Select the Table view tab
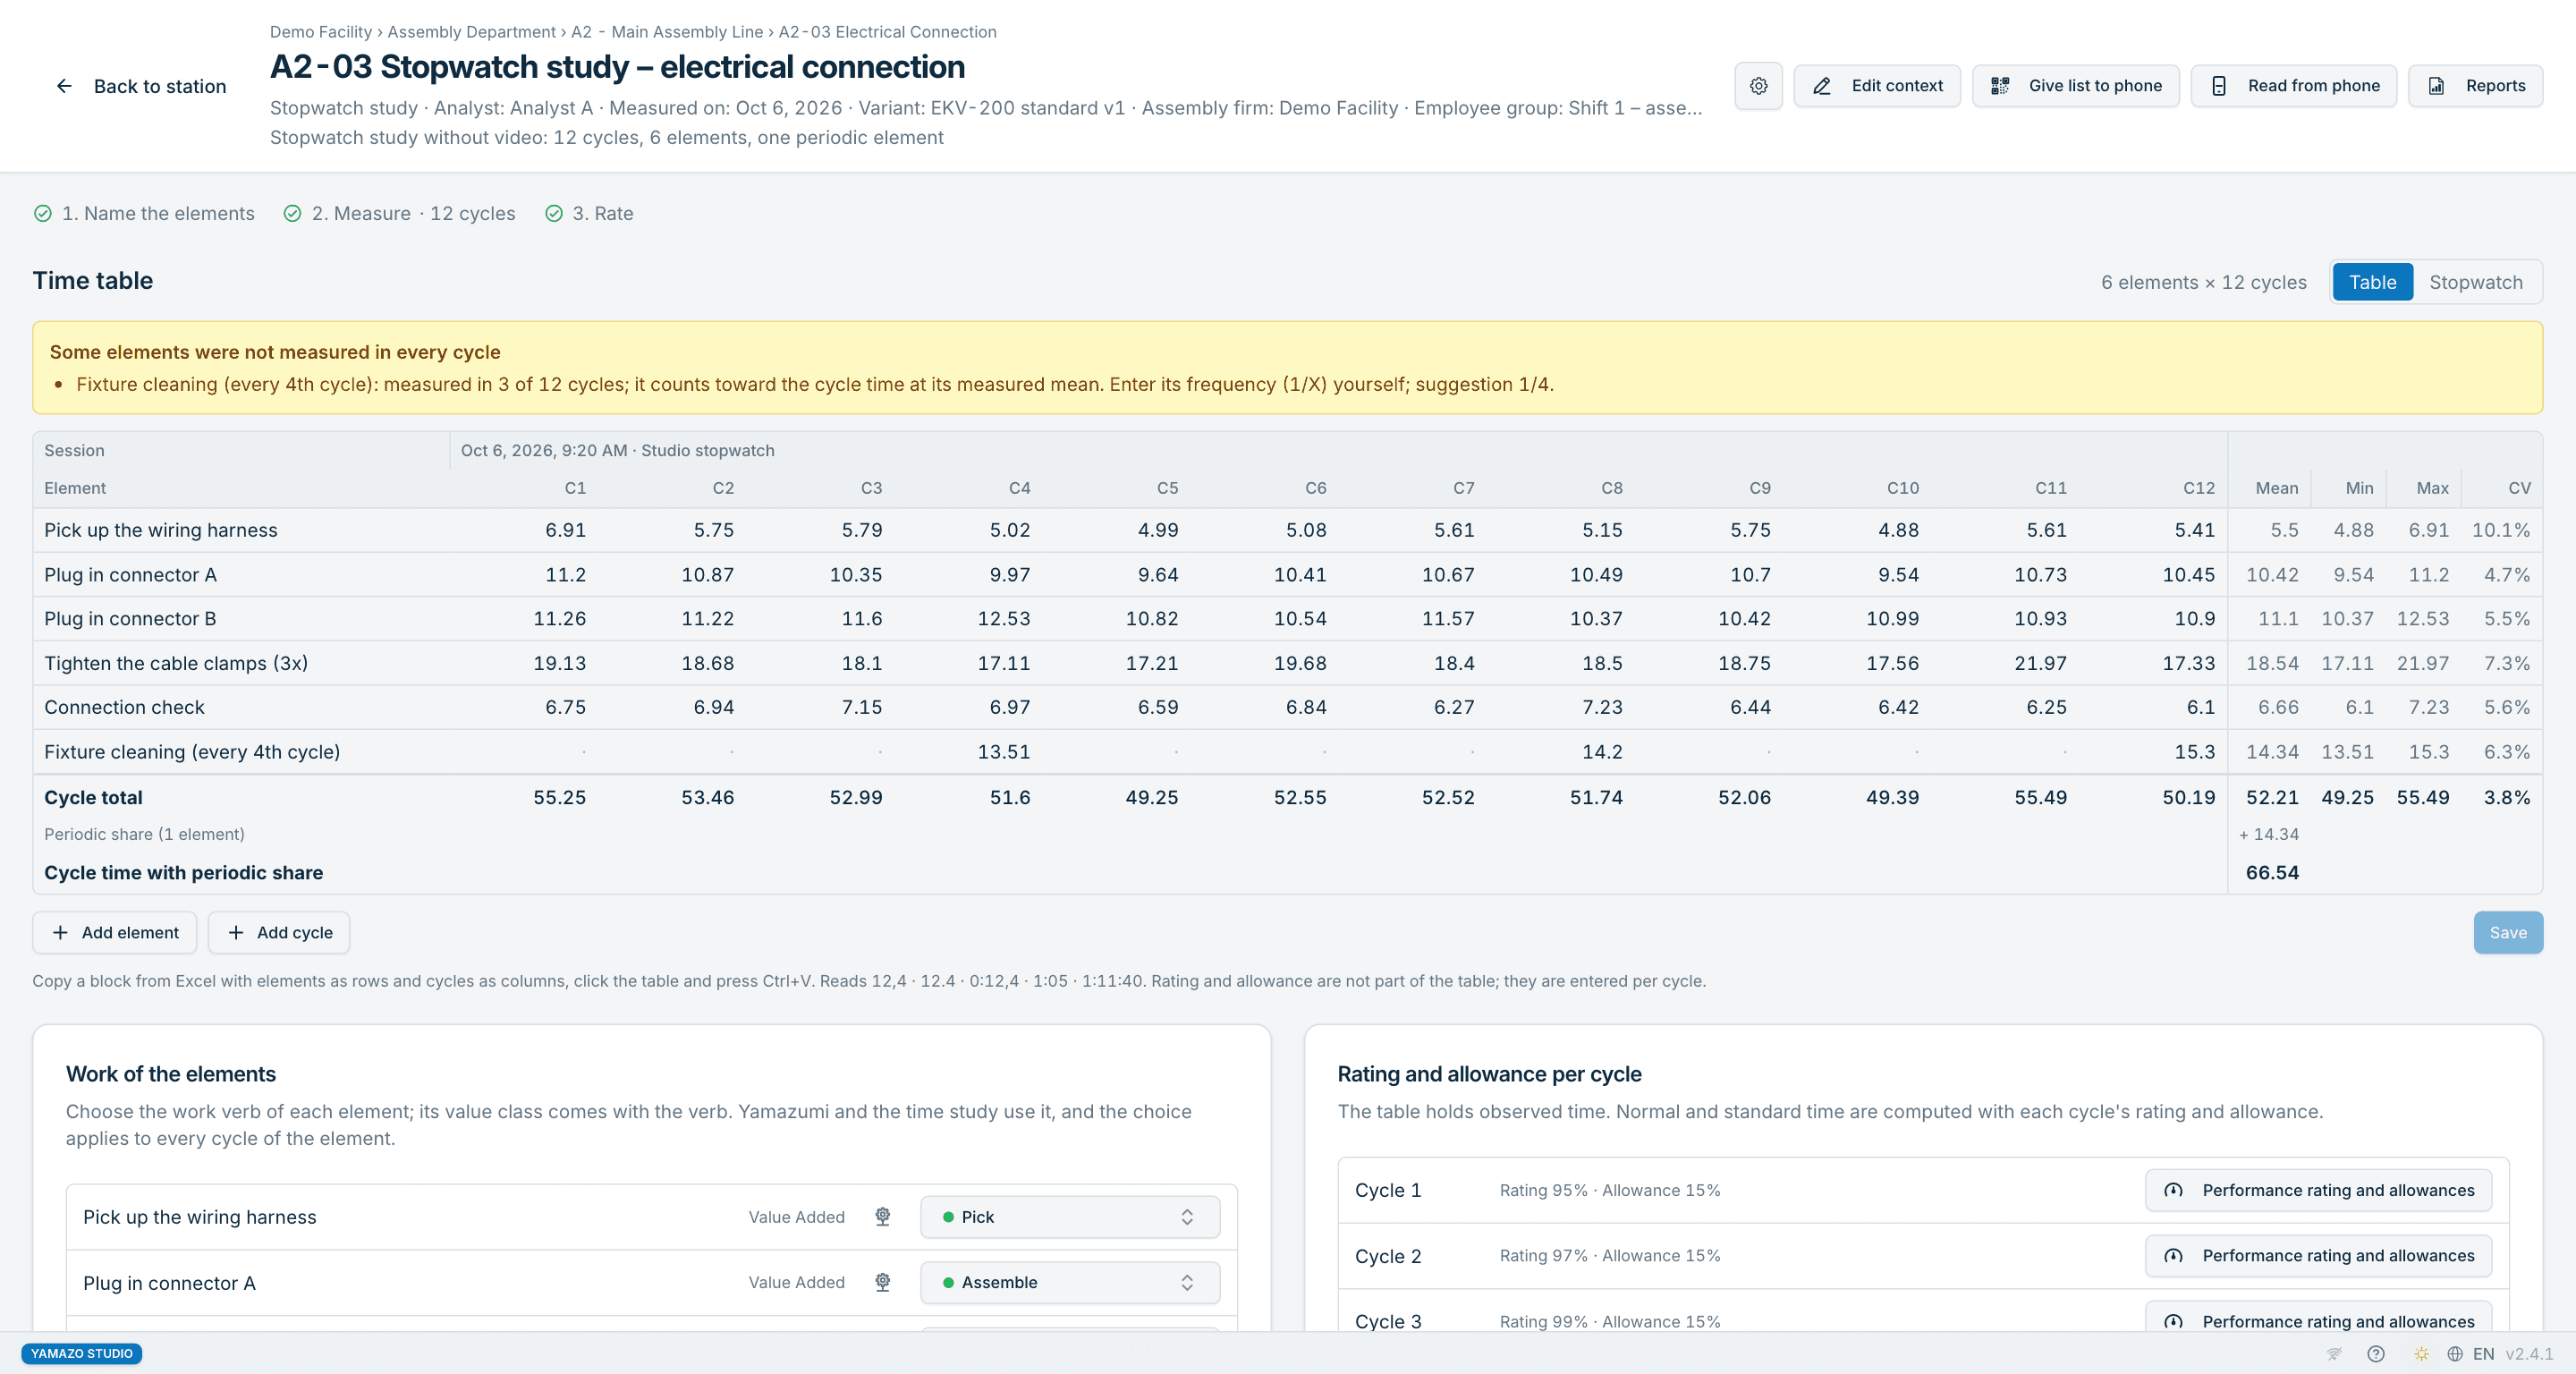The width and height of the screenshot is (2576, 1374). (x=2372, y=282)
